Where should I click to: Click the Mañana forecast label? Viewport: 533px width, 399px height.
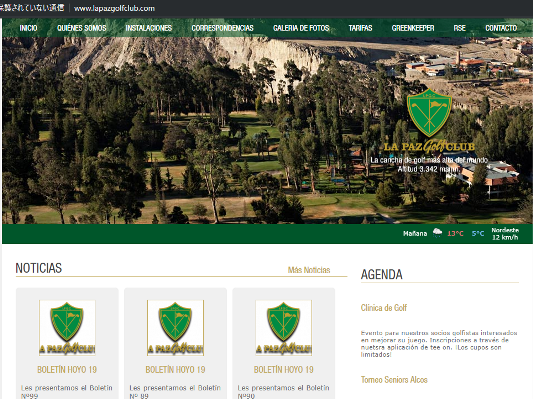pos(415,233)
